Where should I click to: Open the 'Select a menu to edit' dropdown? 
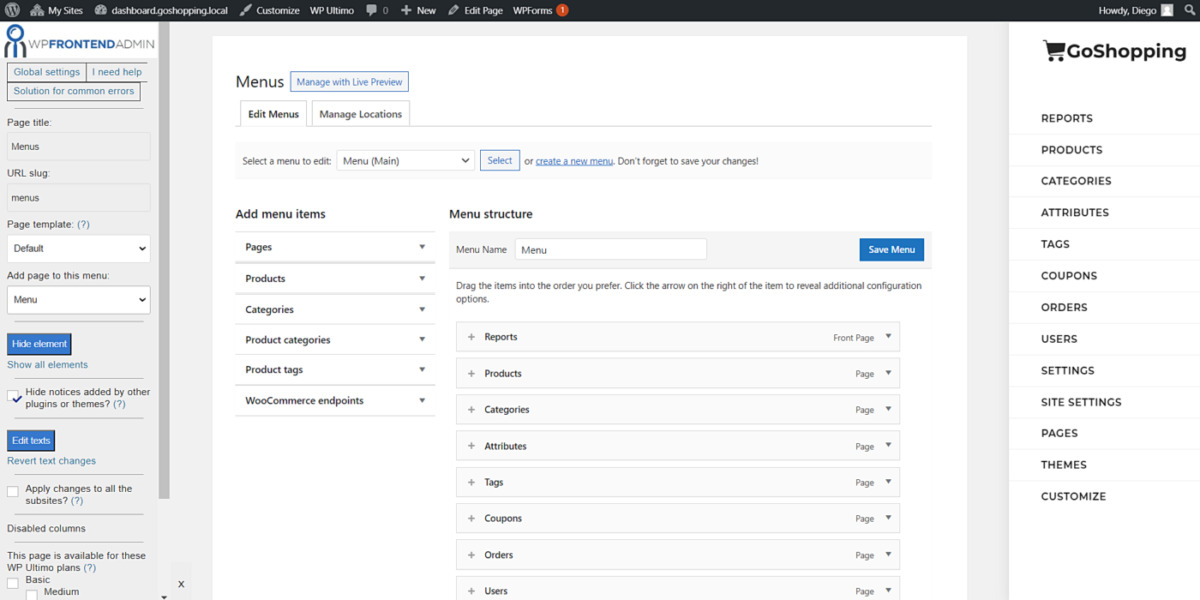[405, 160]
